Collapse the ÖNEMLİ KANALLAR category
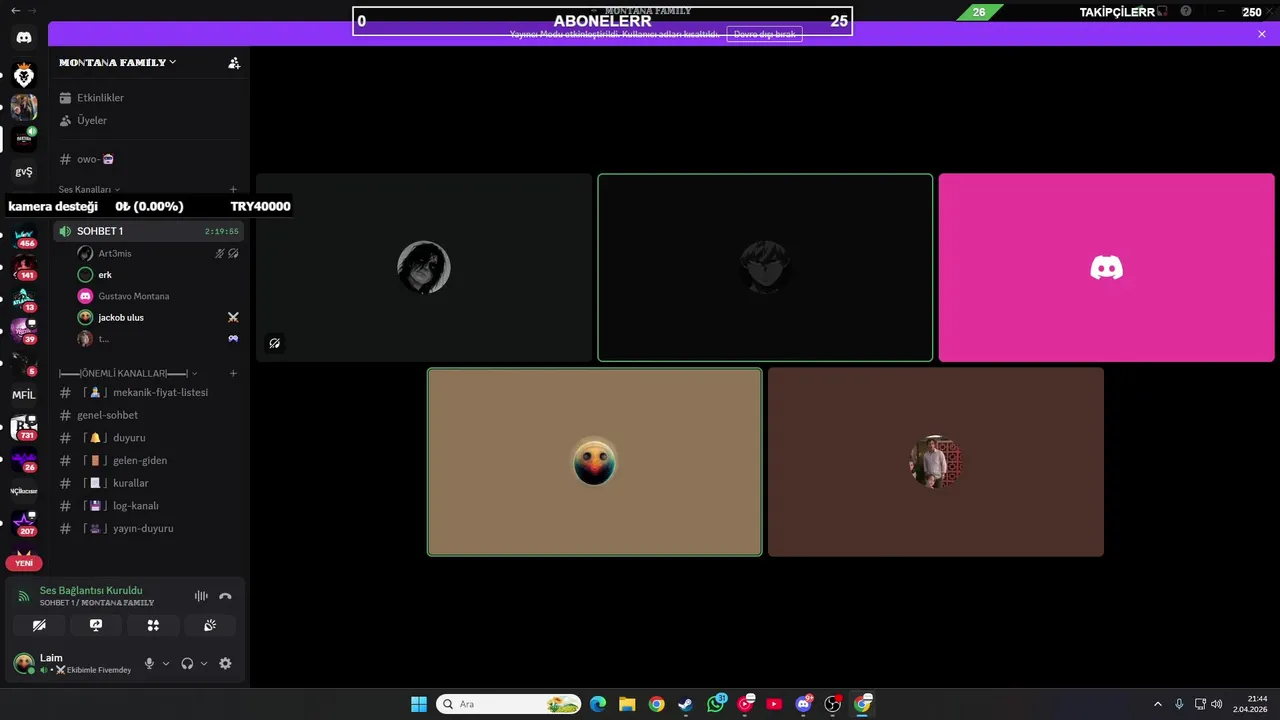The image size is (1280, 720). 128,373
